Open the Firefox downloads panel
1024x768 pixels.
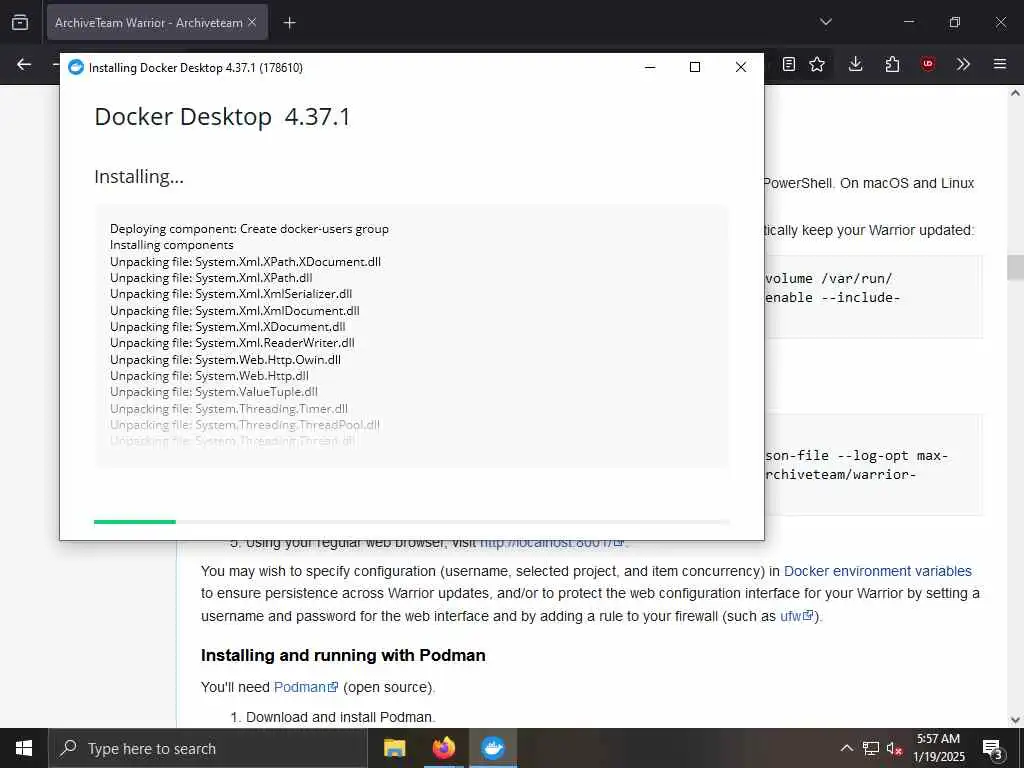pyautogui.click(x=856, y=64)
